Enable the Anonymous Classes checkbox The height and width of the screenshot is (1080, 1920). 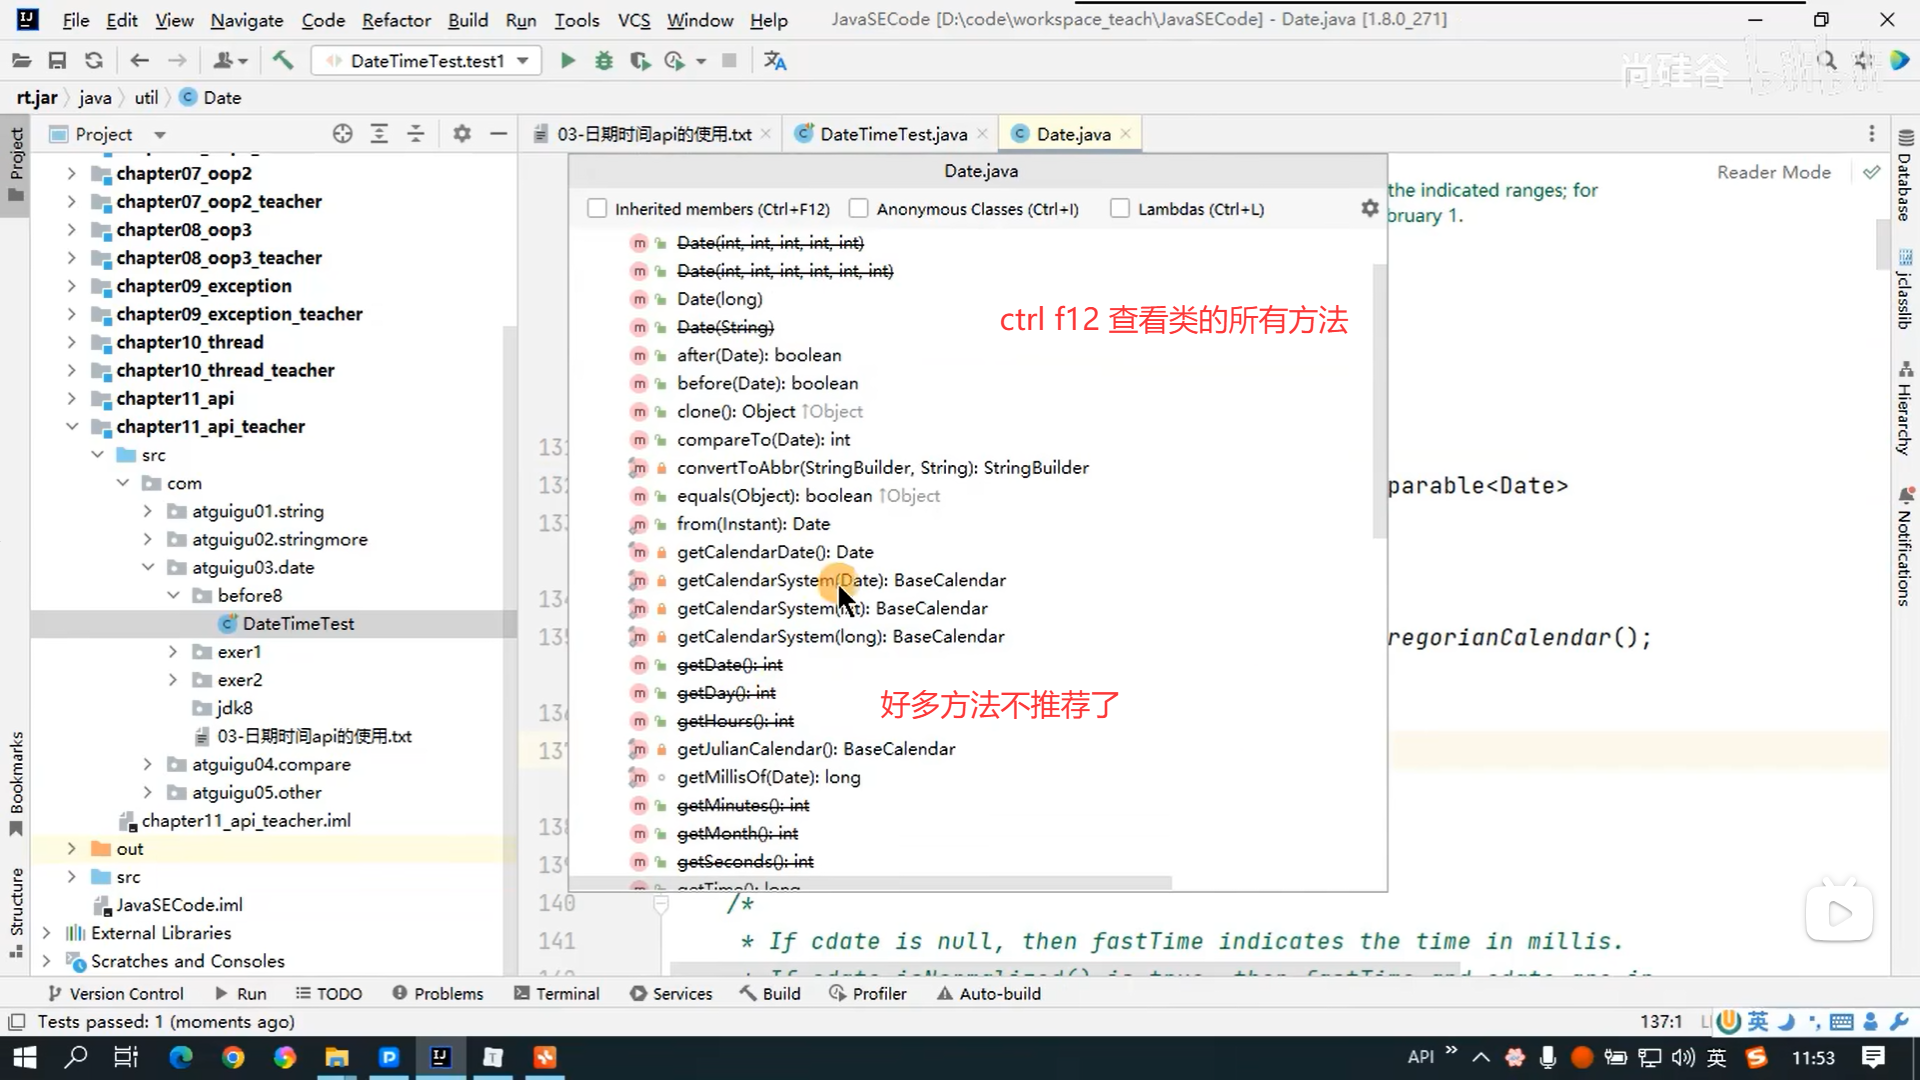pyautogui.click(x=858, y=208)
